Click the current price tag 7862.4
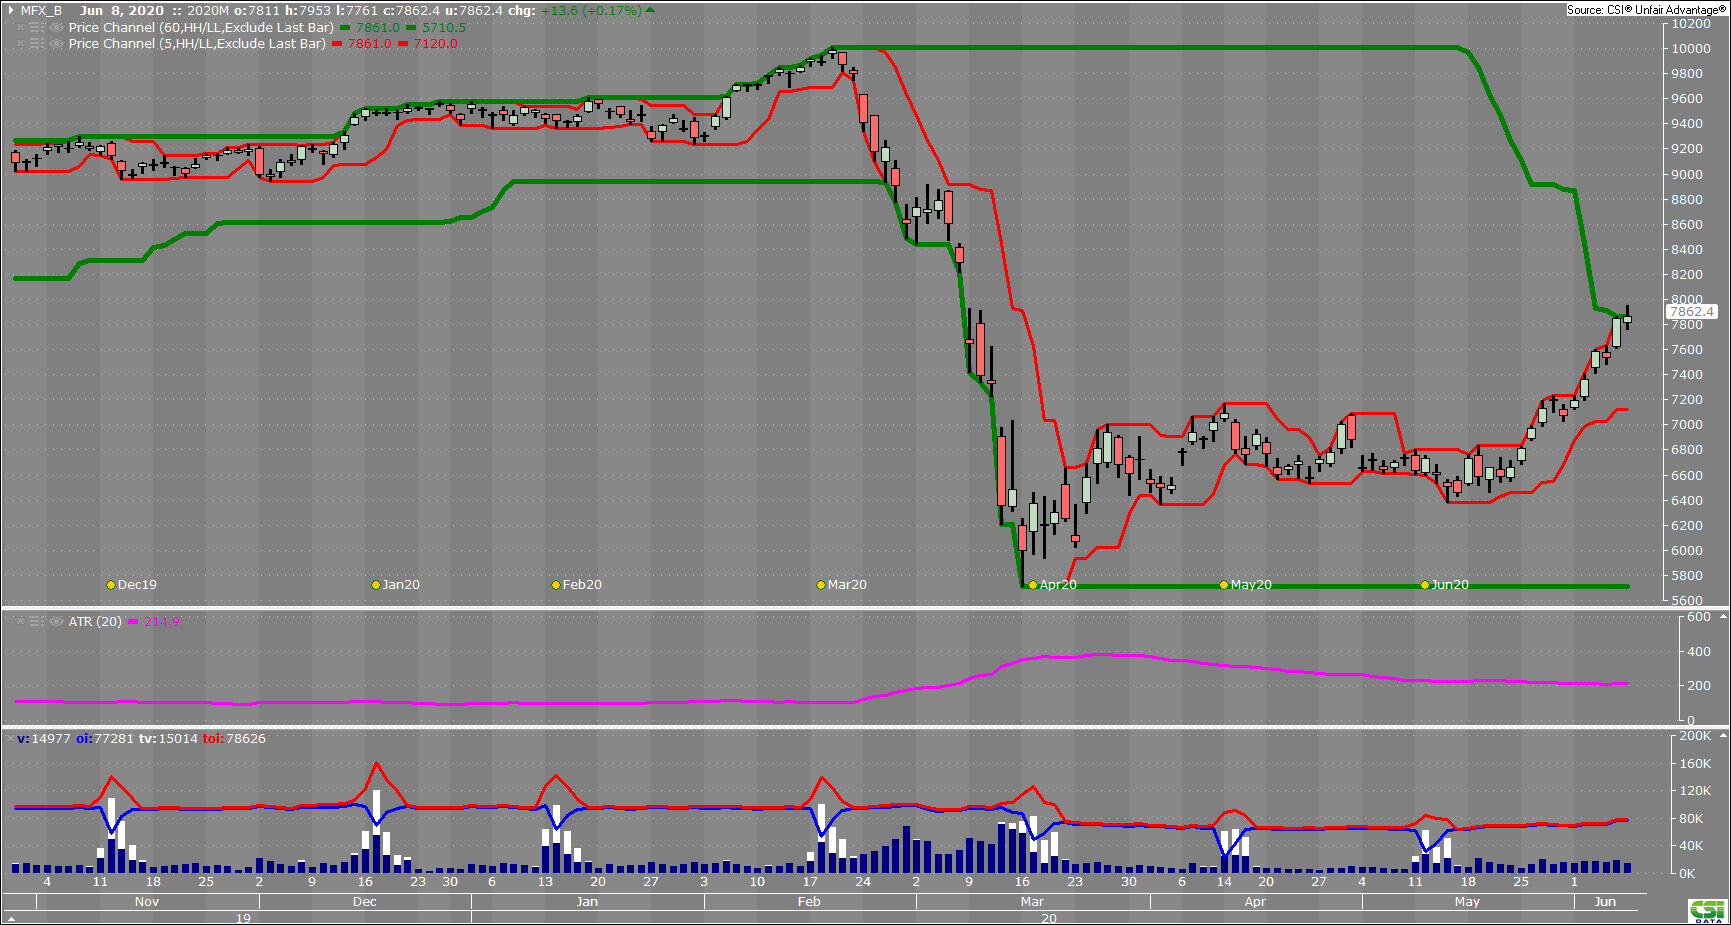 [x=1691, y=312]
